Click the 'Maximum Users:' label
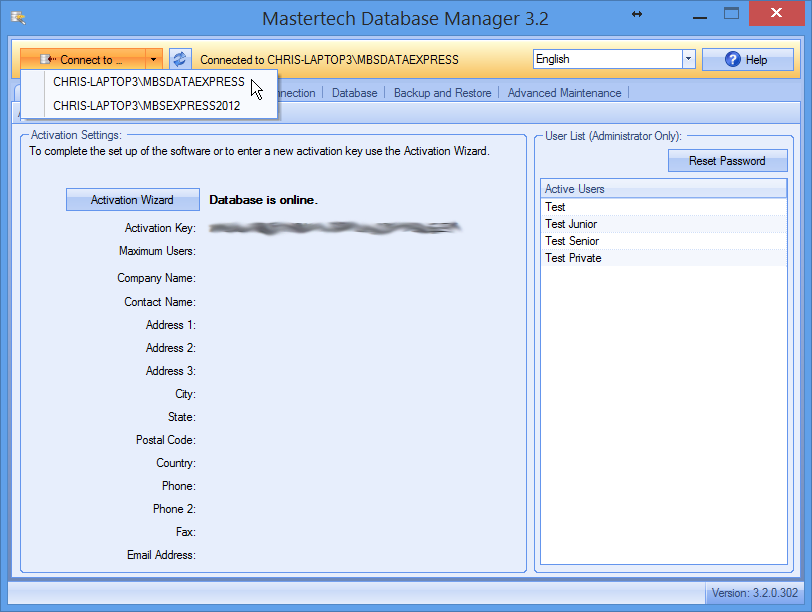 [157, 251]
